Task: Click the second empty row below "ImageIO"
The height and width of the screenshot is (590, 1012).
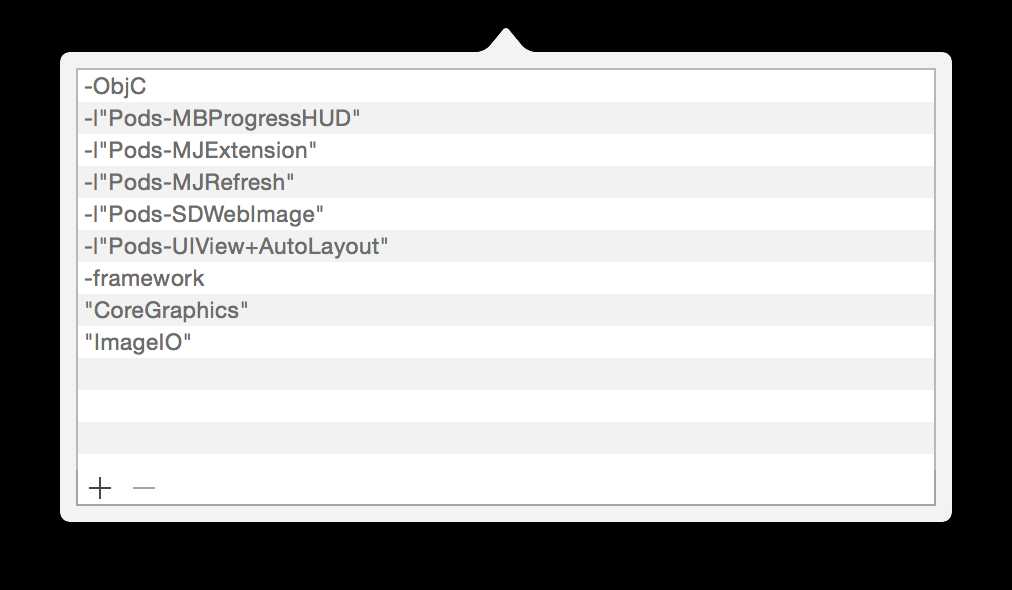Action: 506,406
